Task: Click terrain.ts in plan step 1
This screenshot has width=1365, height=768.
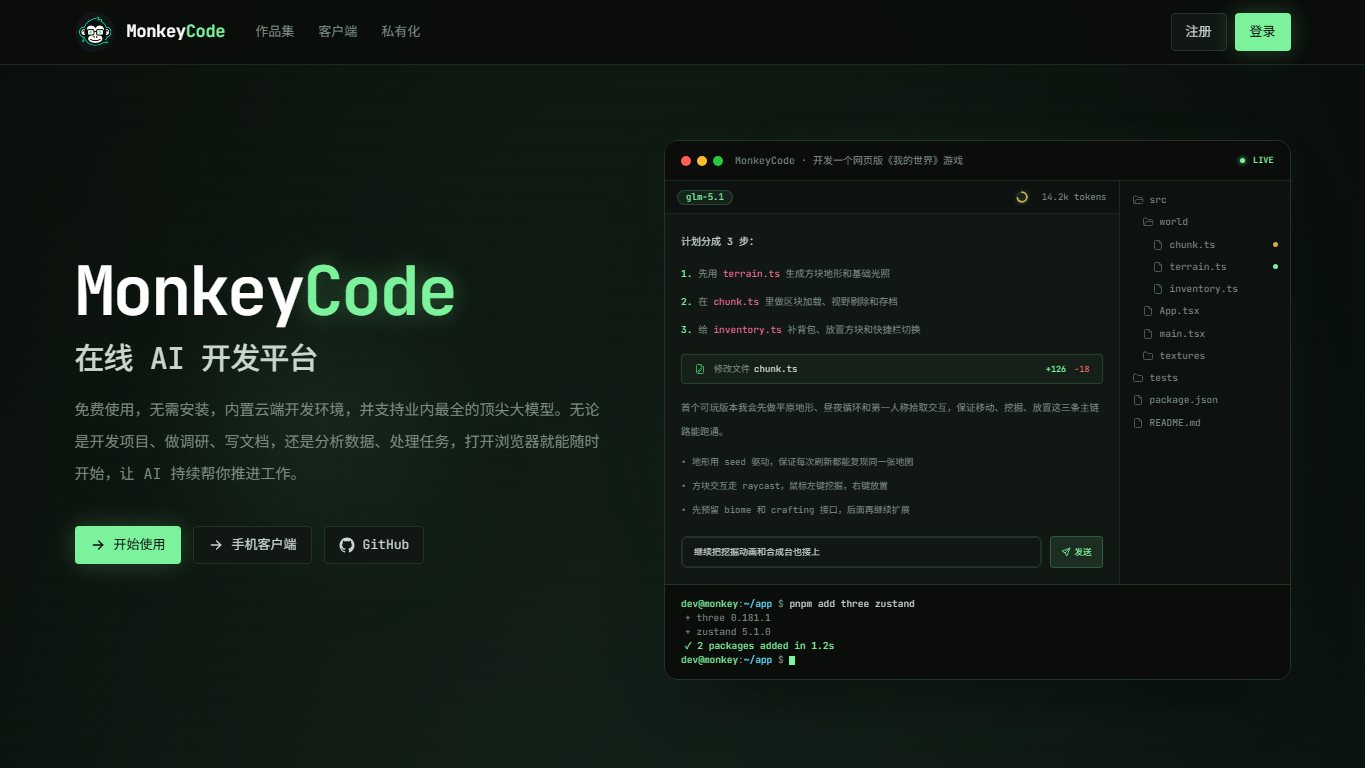Action: 751,273
